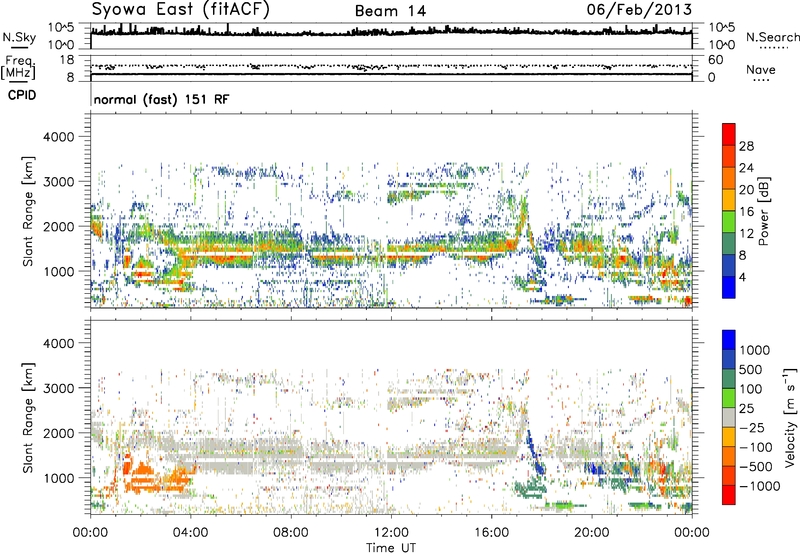Pick the light green segment of Power color bar

click(729, 222)
